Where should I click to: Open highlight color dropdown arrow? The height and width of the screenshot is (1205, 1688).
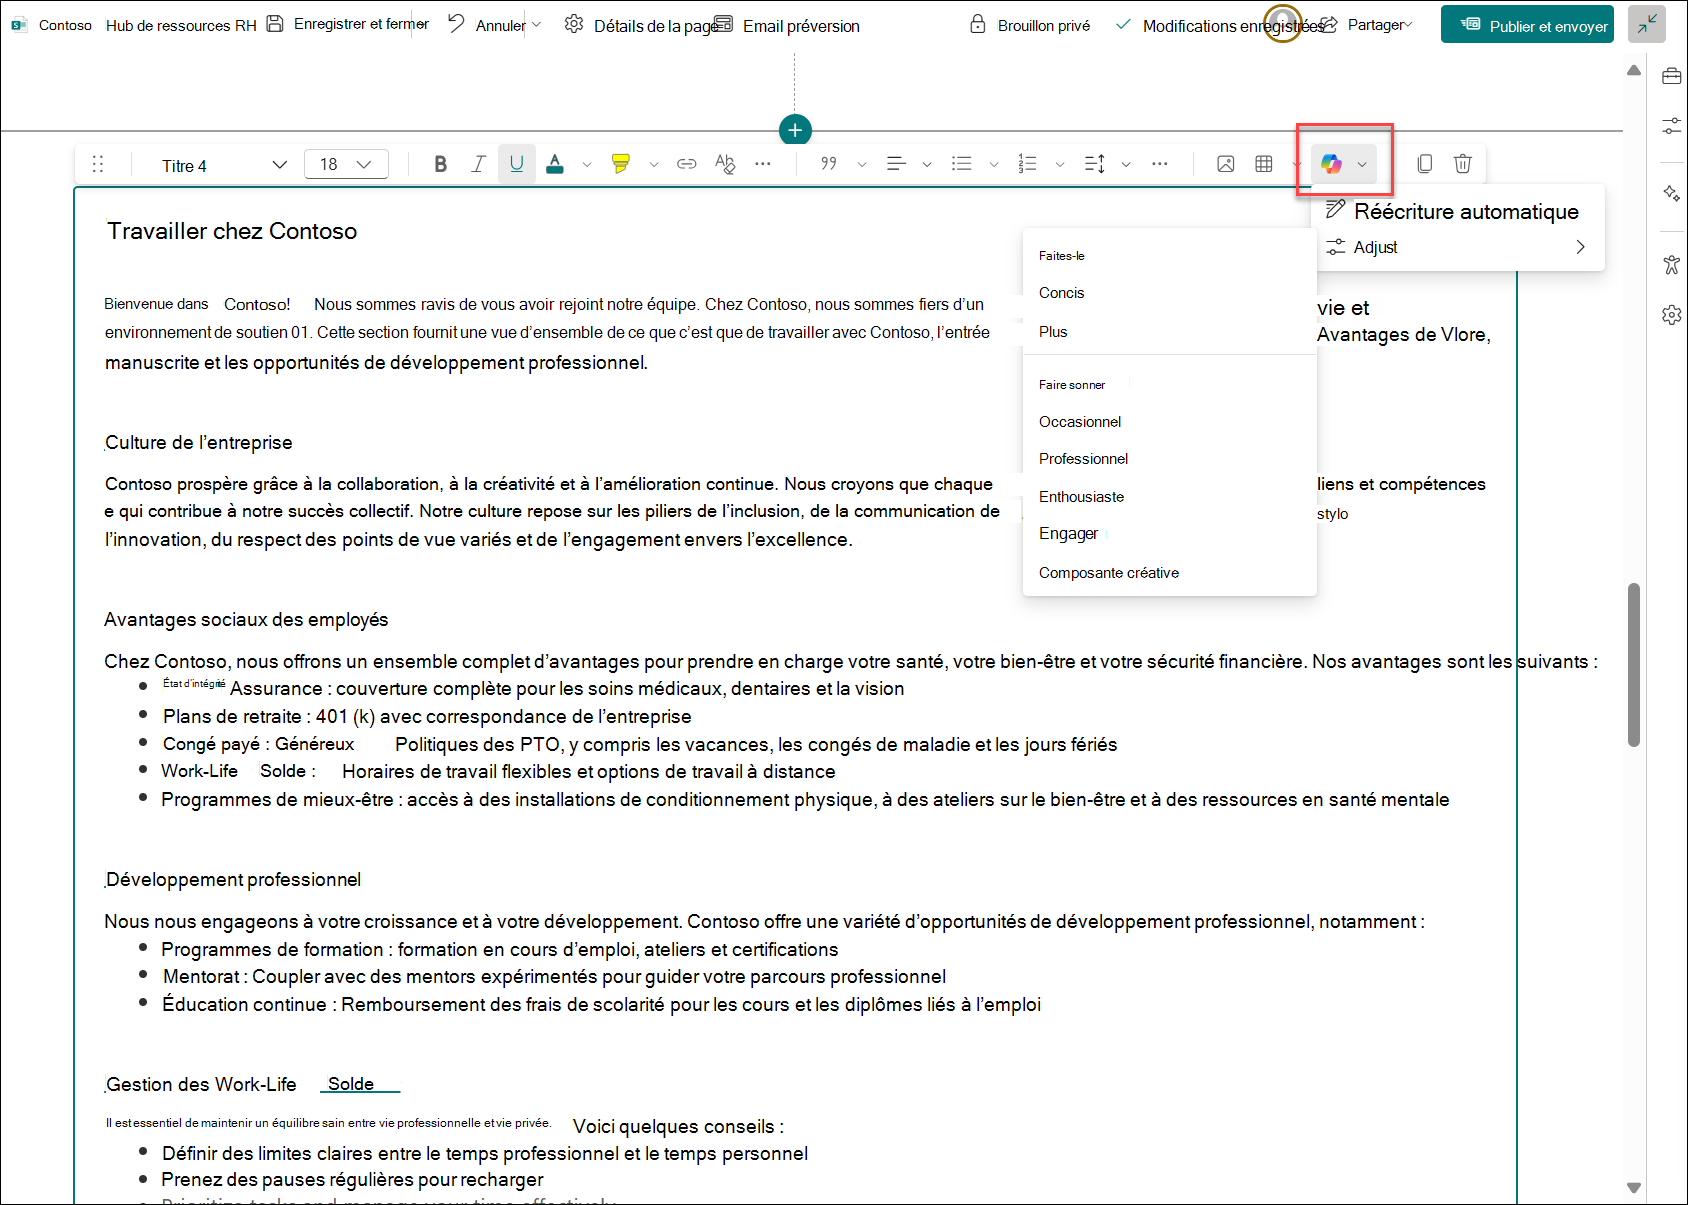[x=654, y=164]
